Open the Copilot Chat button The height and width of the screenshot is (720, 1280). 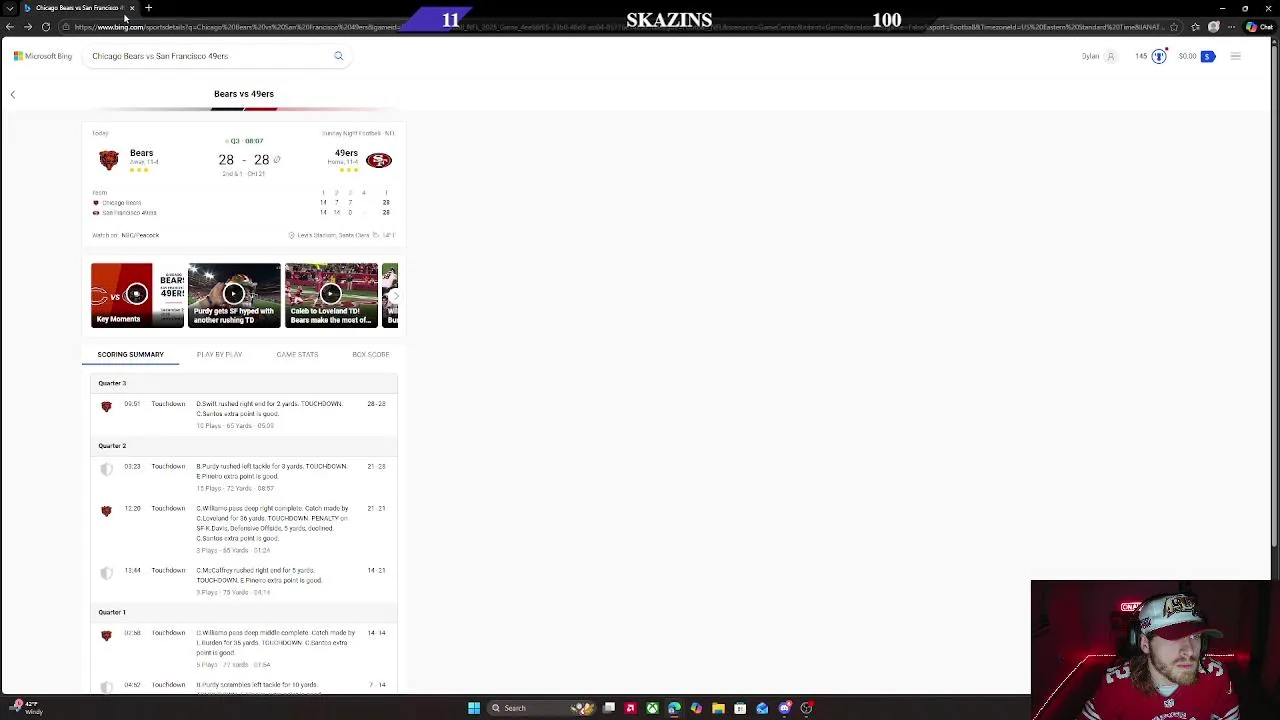pyautogui.click(x=1258, y=27)
